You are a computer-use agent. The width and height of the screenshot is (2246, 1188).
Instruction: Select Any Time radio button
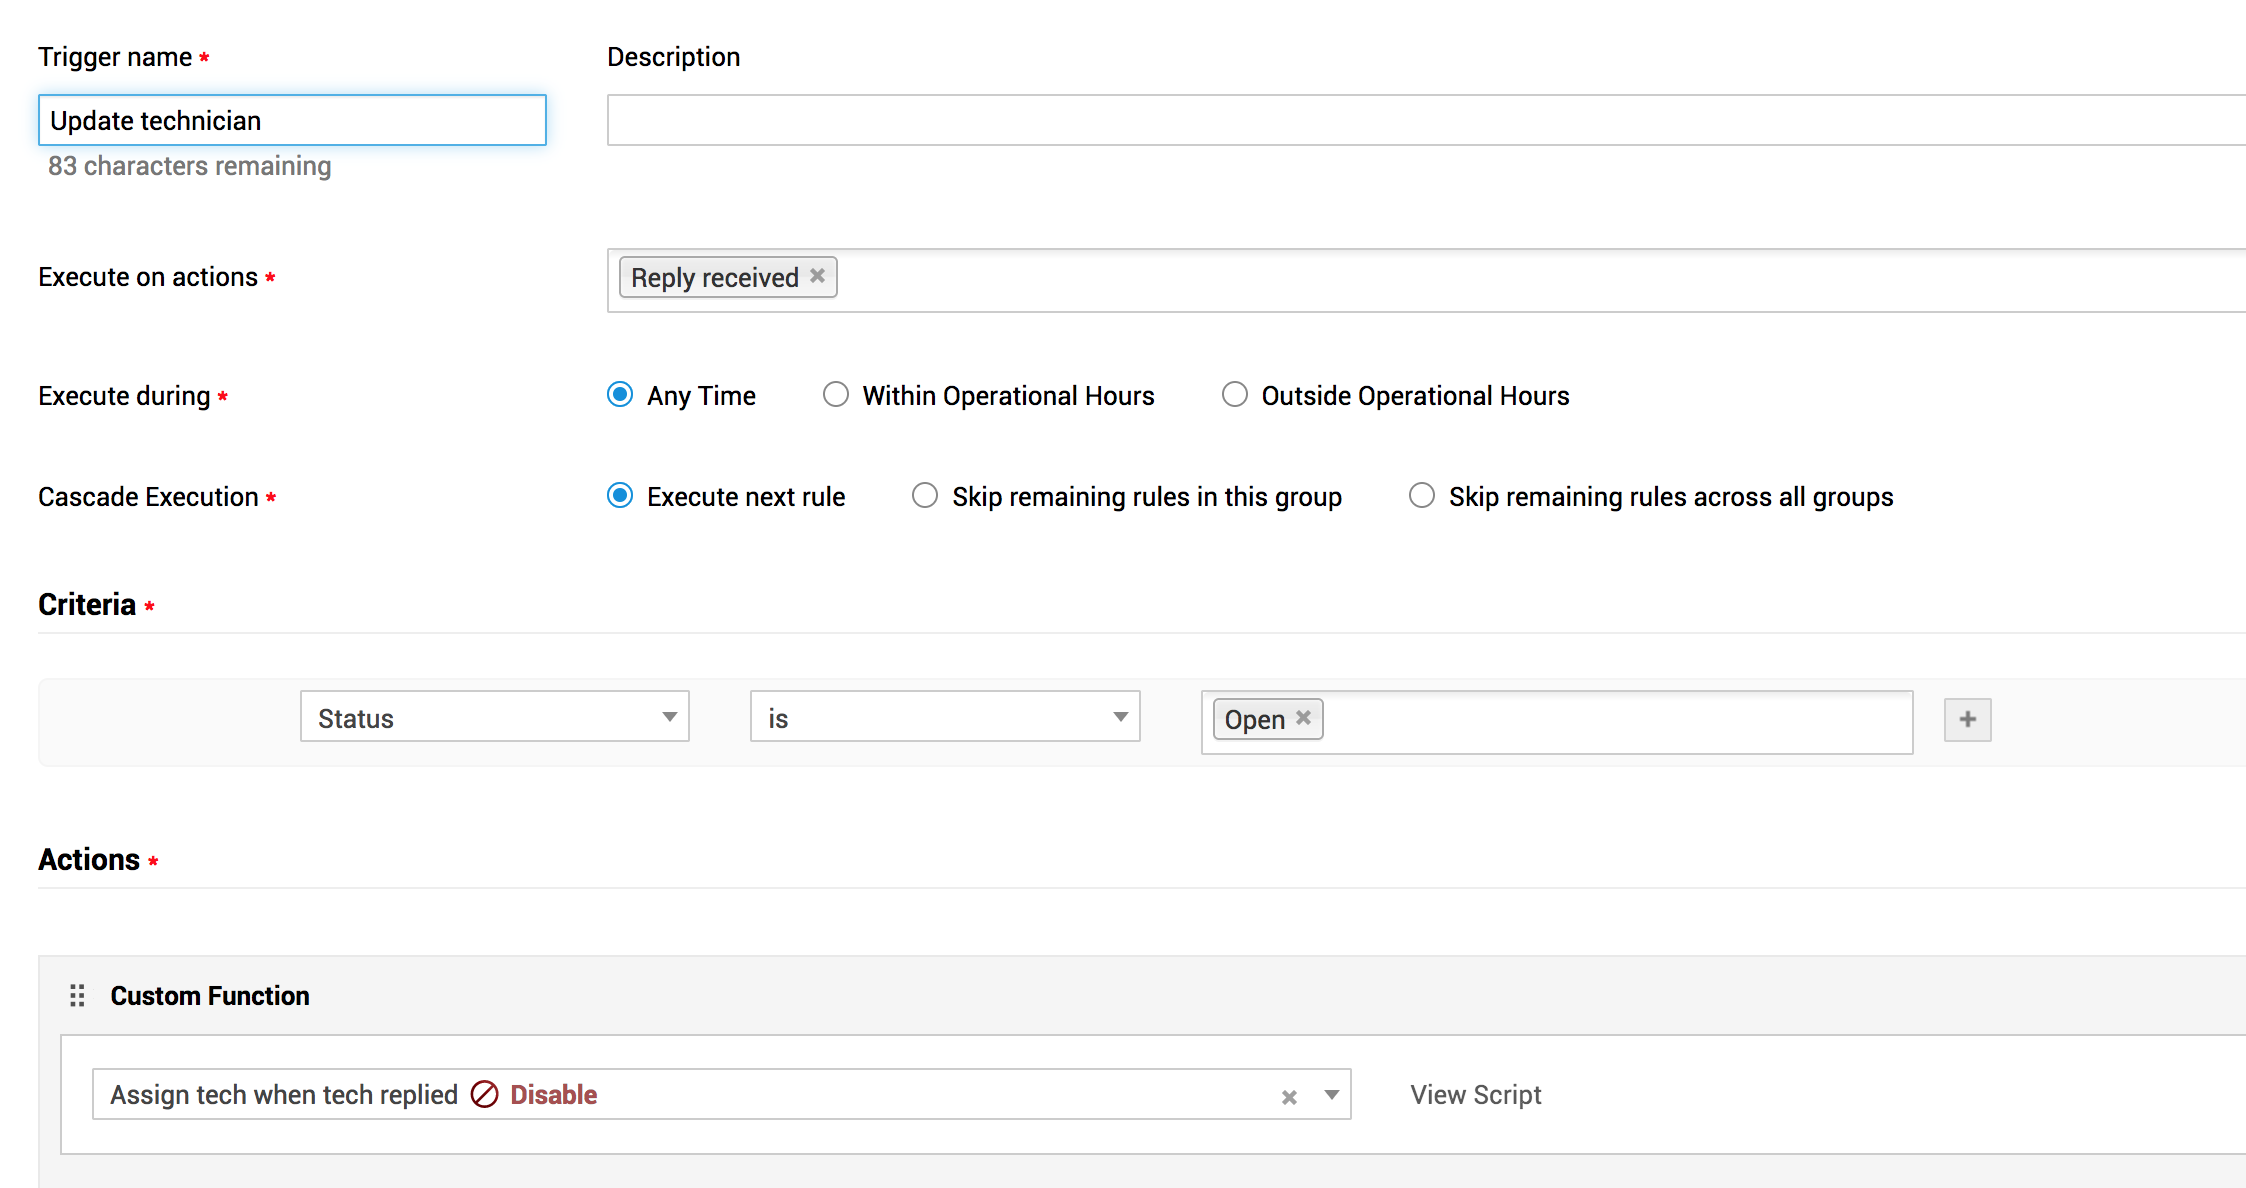point(620,395)
